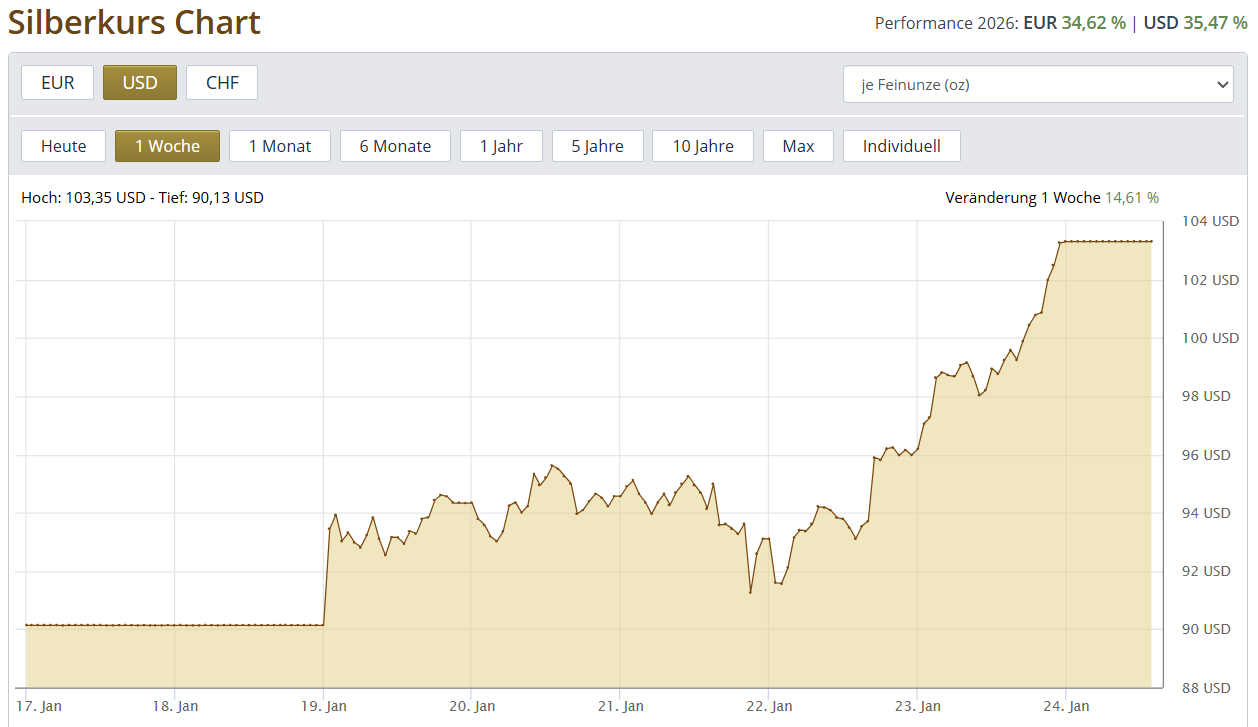This screenshot has width=1258, height=727.
Task: Click the flat line at 18. Jan
Action: [175, 625]
